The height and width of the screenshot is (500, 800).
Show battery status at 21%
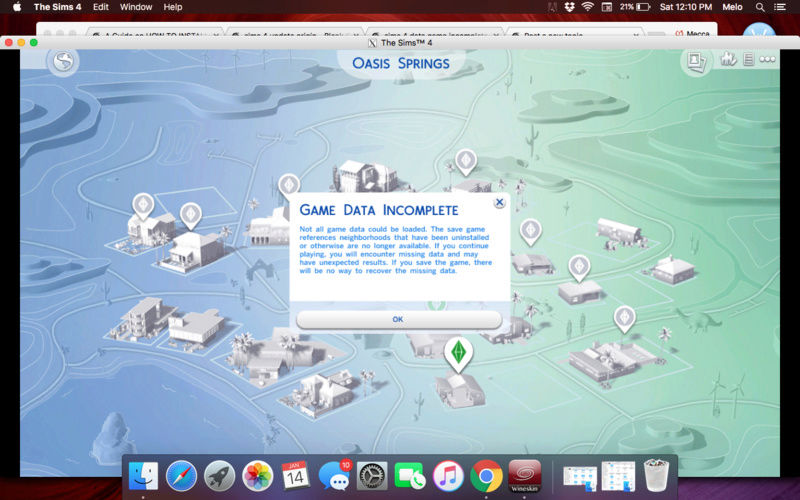pyautogui.click(x=635, y=7)
